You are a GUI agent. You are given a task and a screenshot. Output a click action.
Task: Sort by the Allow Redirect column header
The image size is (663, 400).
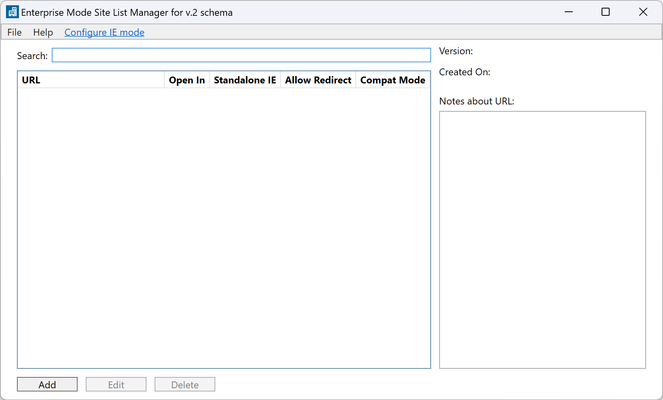[318, 80]
